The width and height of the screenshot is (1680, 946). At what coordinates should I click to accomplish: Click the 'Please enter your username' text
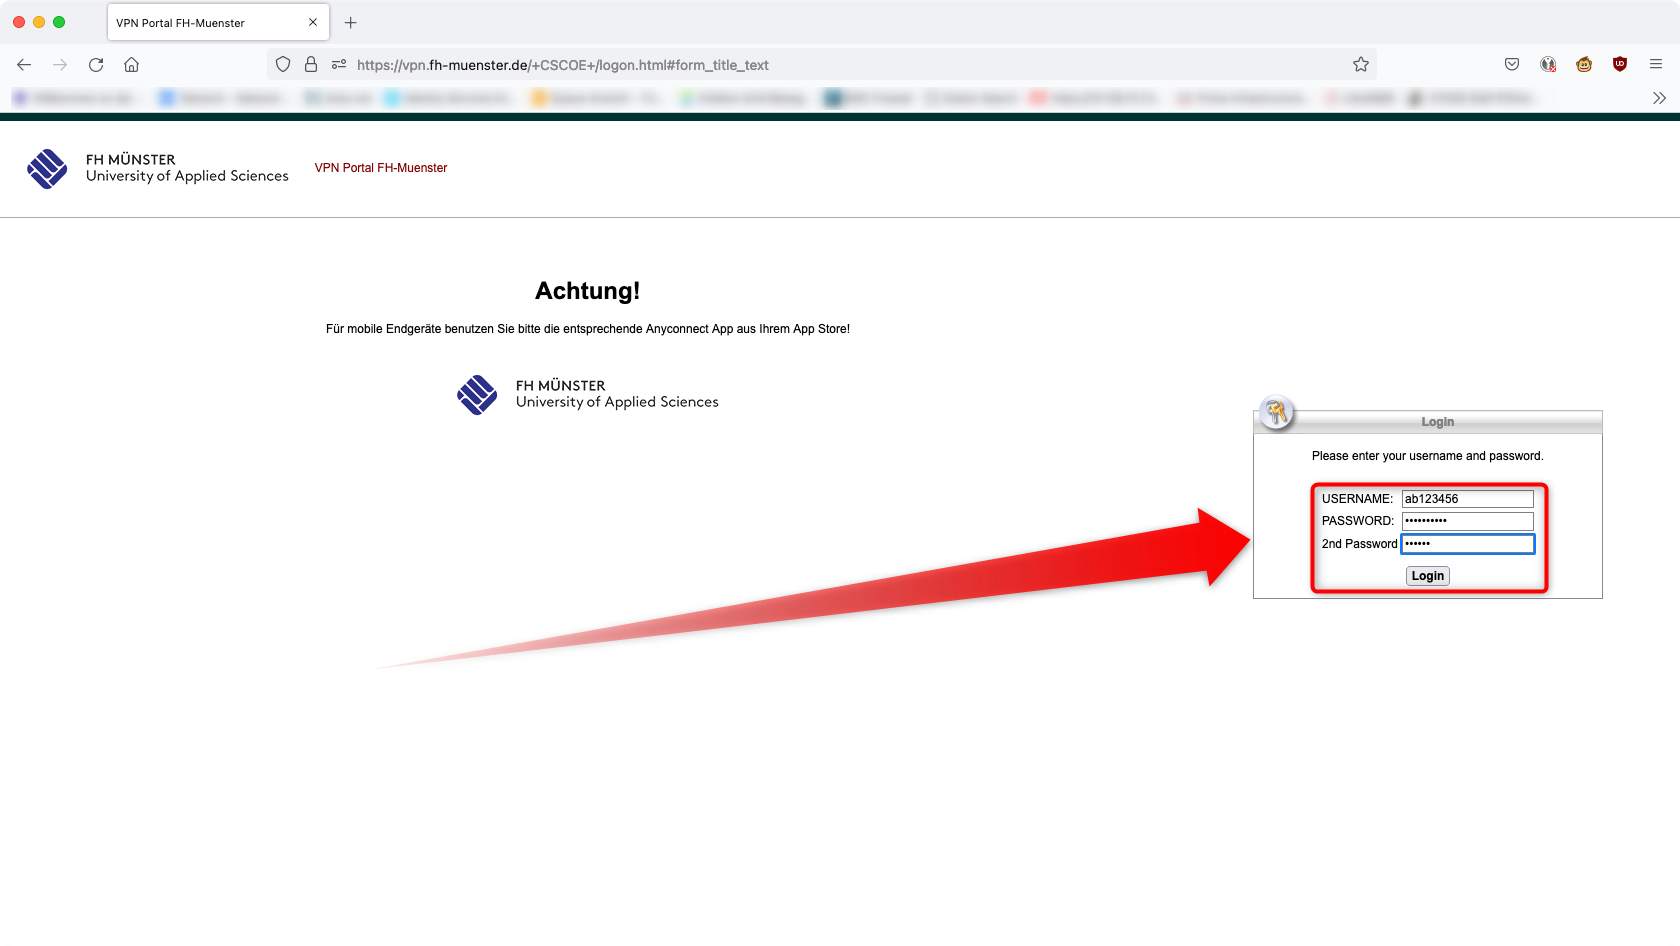(x=1427, y=456)
